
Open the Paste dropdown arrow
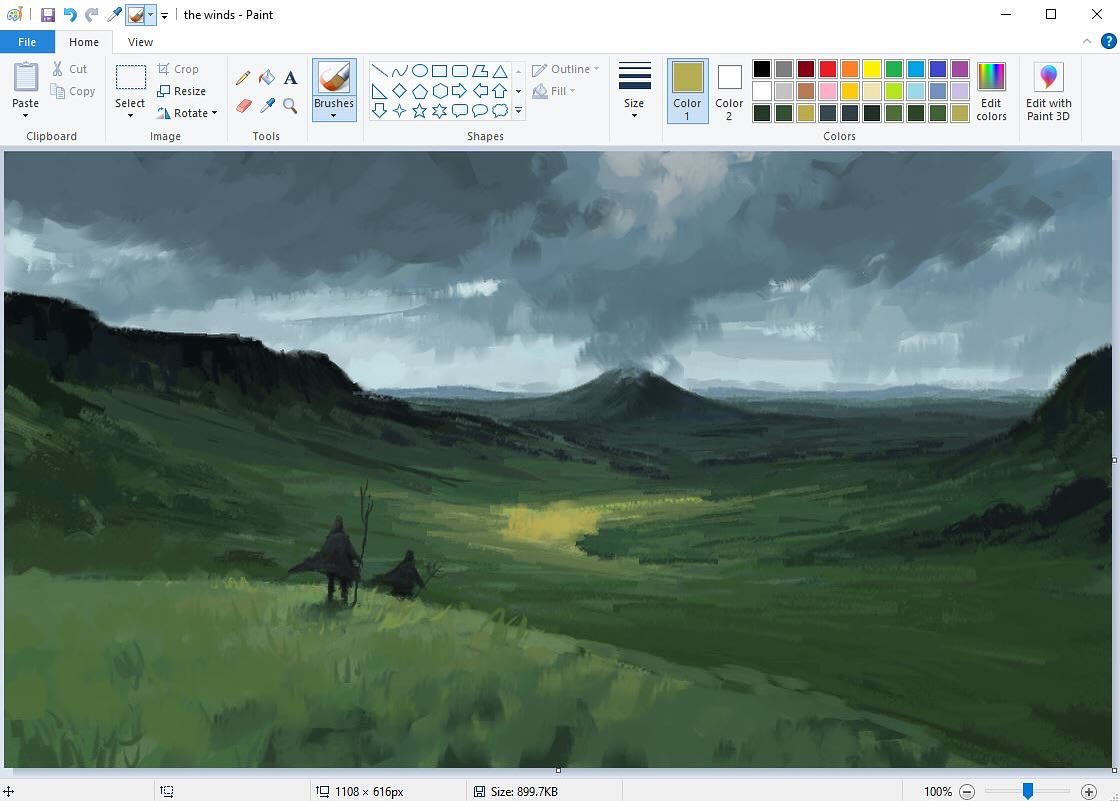click(x=26, y=116)
